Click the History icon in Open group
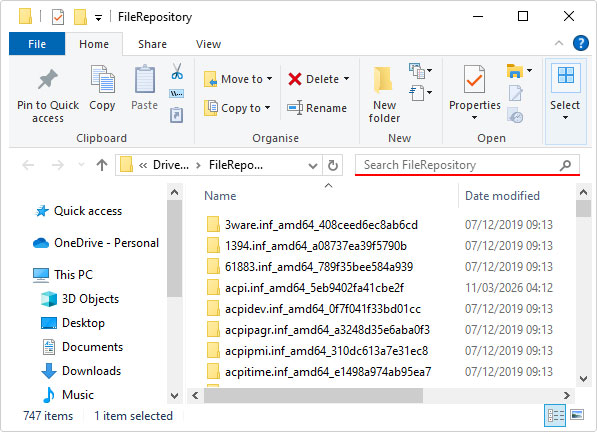The height and width of the screenshot is (432, 597). pyautogui.click(x=515, y=116)
